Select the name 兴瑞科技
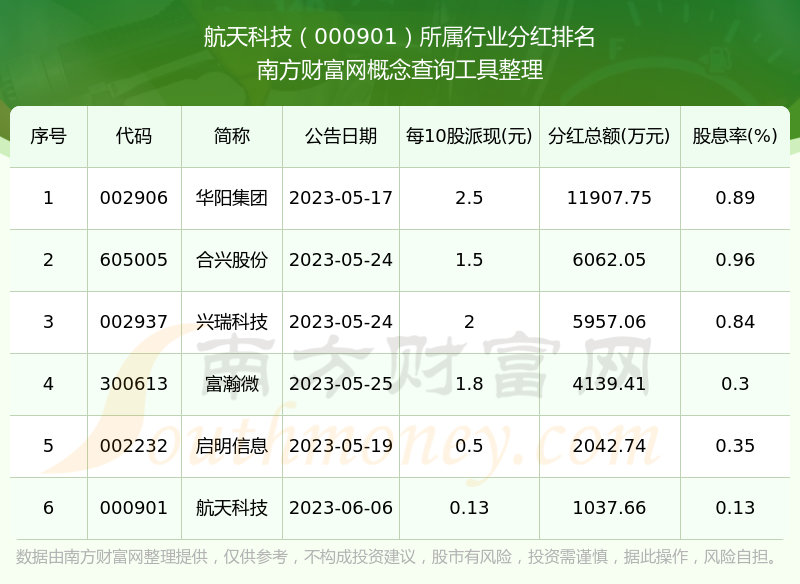This screenshot has width=800, height=584. [232, 322]
